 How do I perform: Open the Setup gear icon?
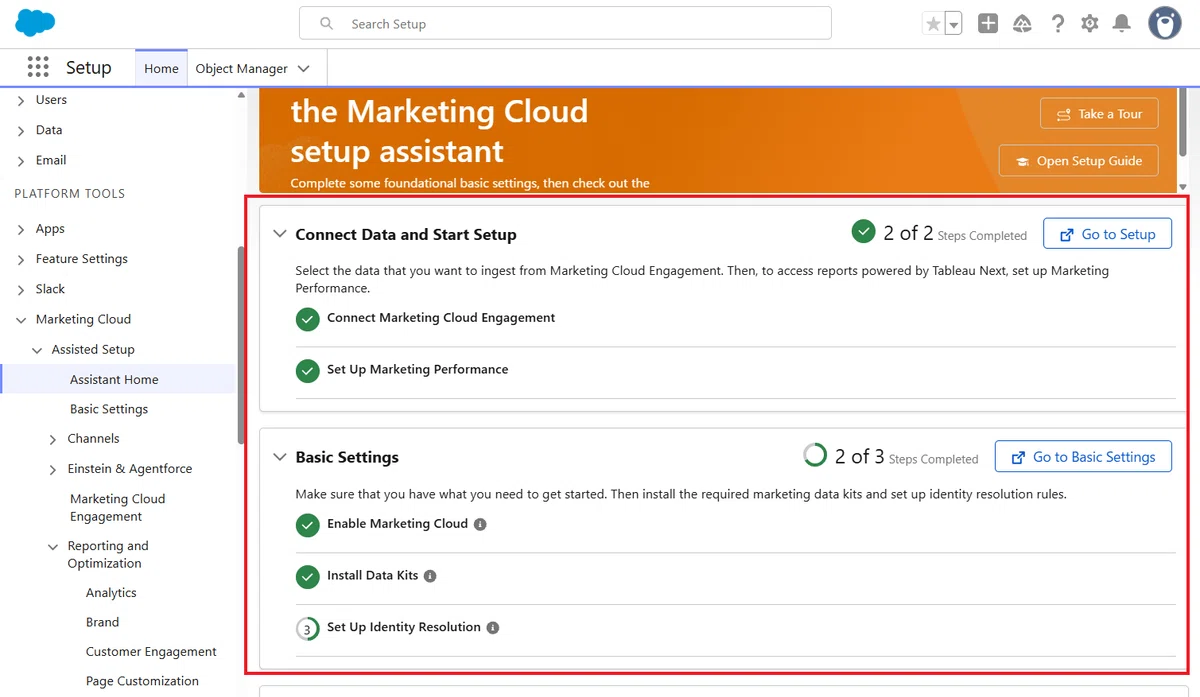click(1090, 24)
